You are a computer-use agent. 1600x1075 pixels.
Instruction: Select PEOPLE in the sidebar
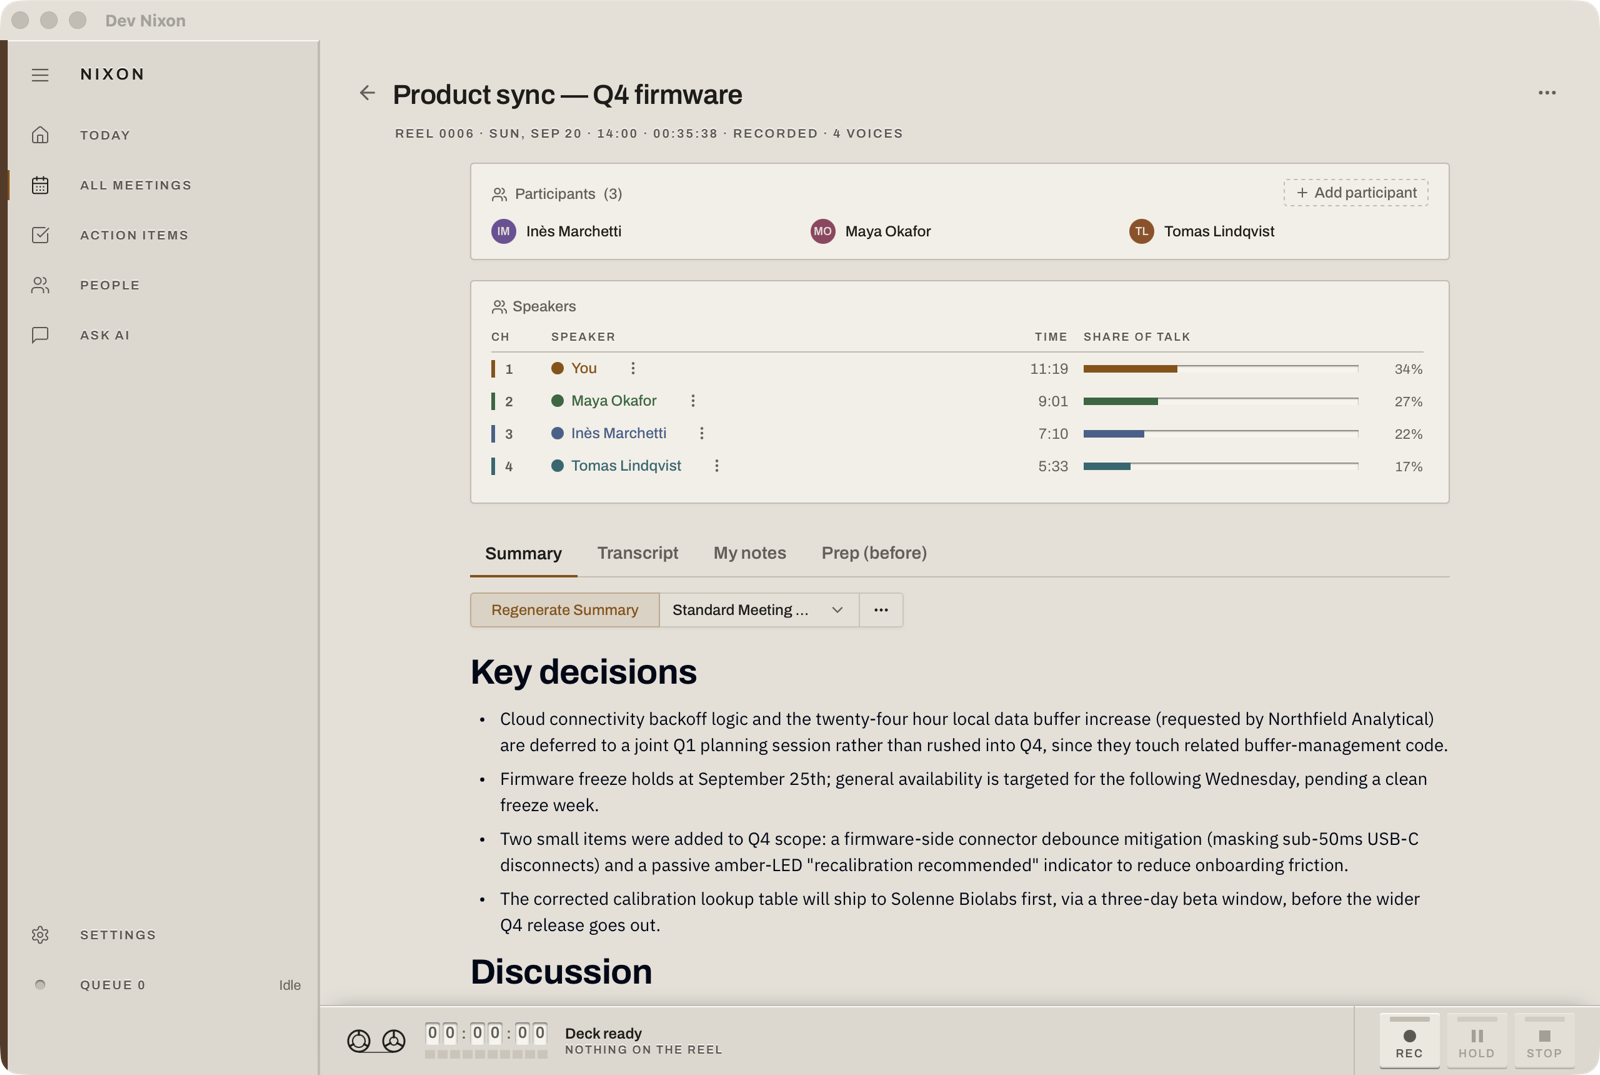(x=110, y=285)
